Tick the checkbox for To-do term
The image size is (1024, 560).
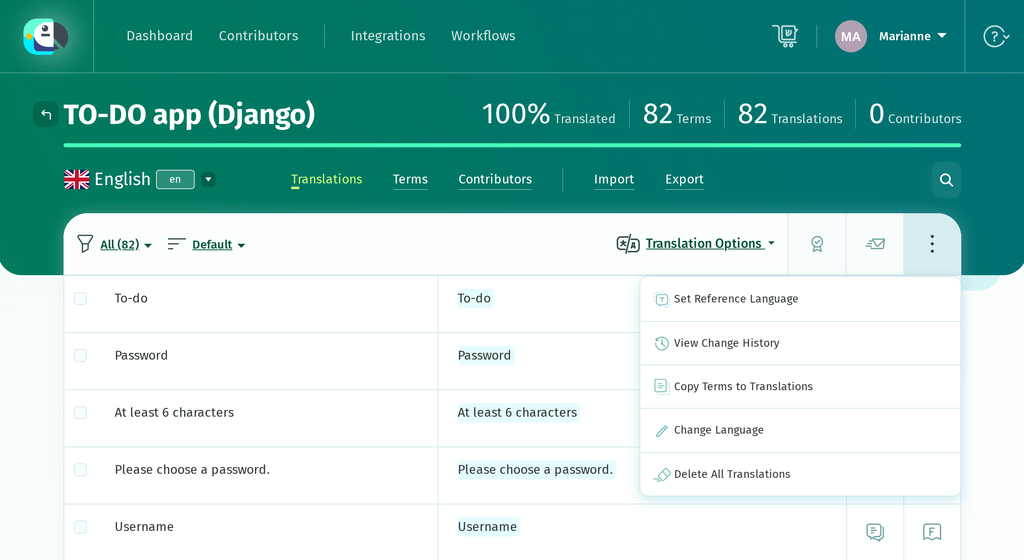(80, 298)
